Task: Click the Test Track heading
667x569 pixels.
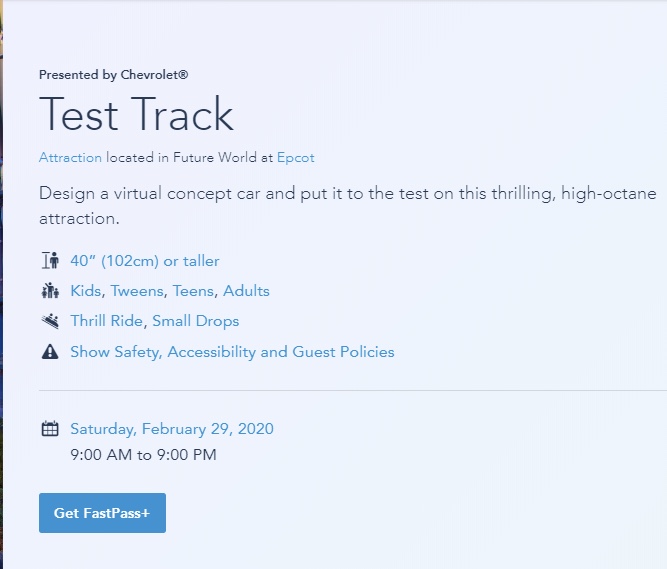Action: pyautogui.click(x=136, y=115)
